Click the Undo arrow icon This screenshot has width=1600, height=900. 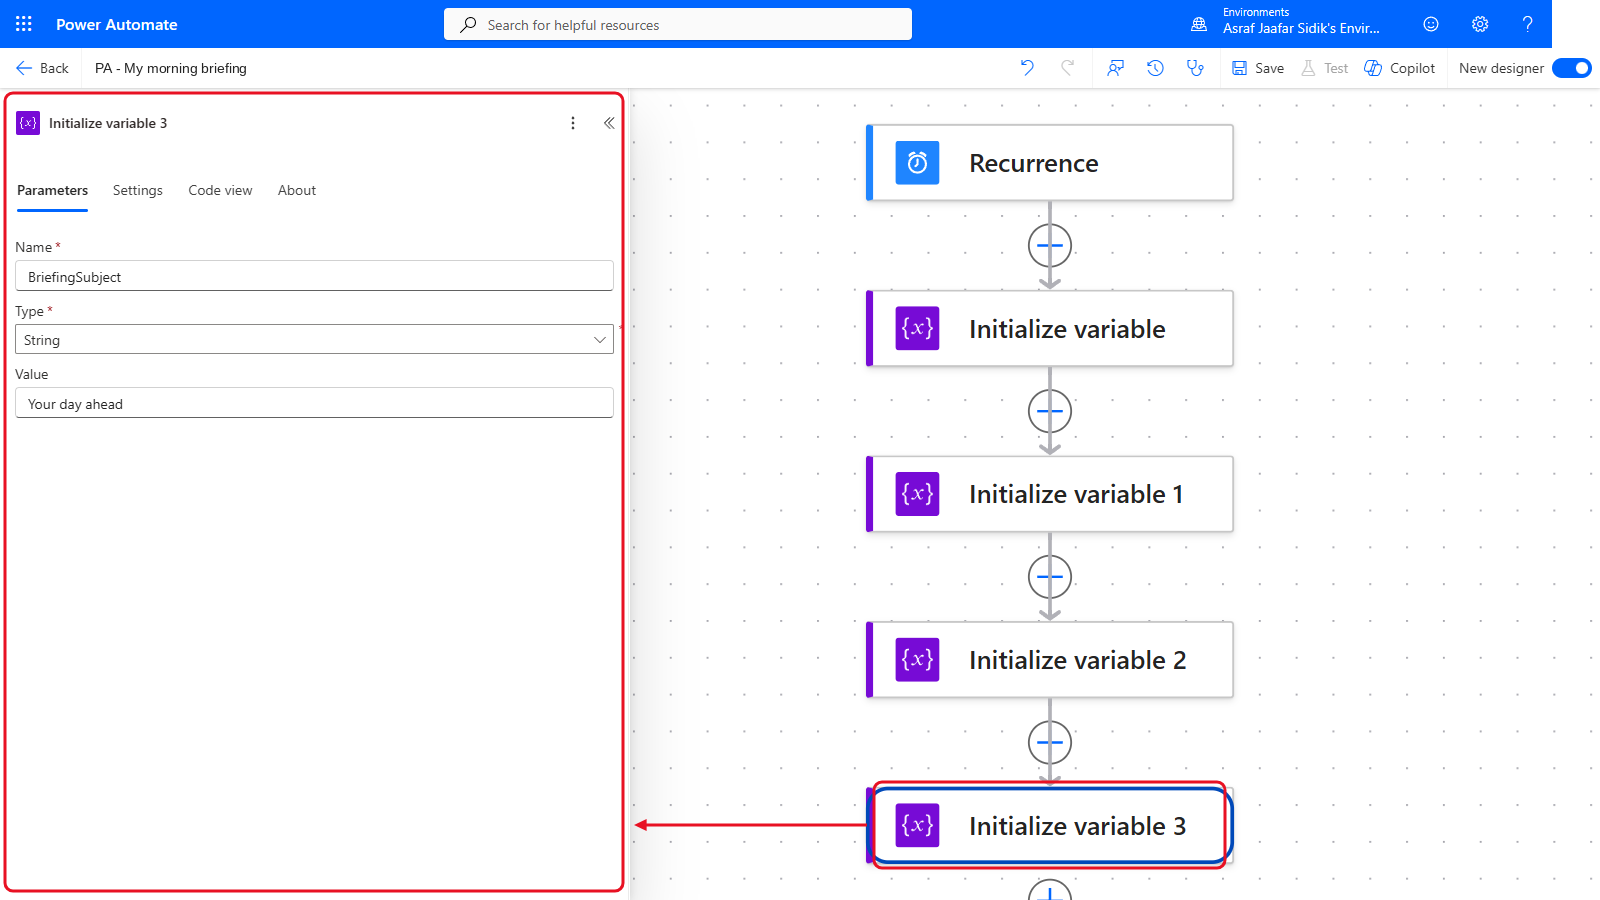point(1027,68)
